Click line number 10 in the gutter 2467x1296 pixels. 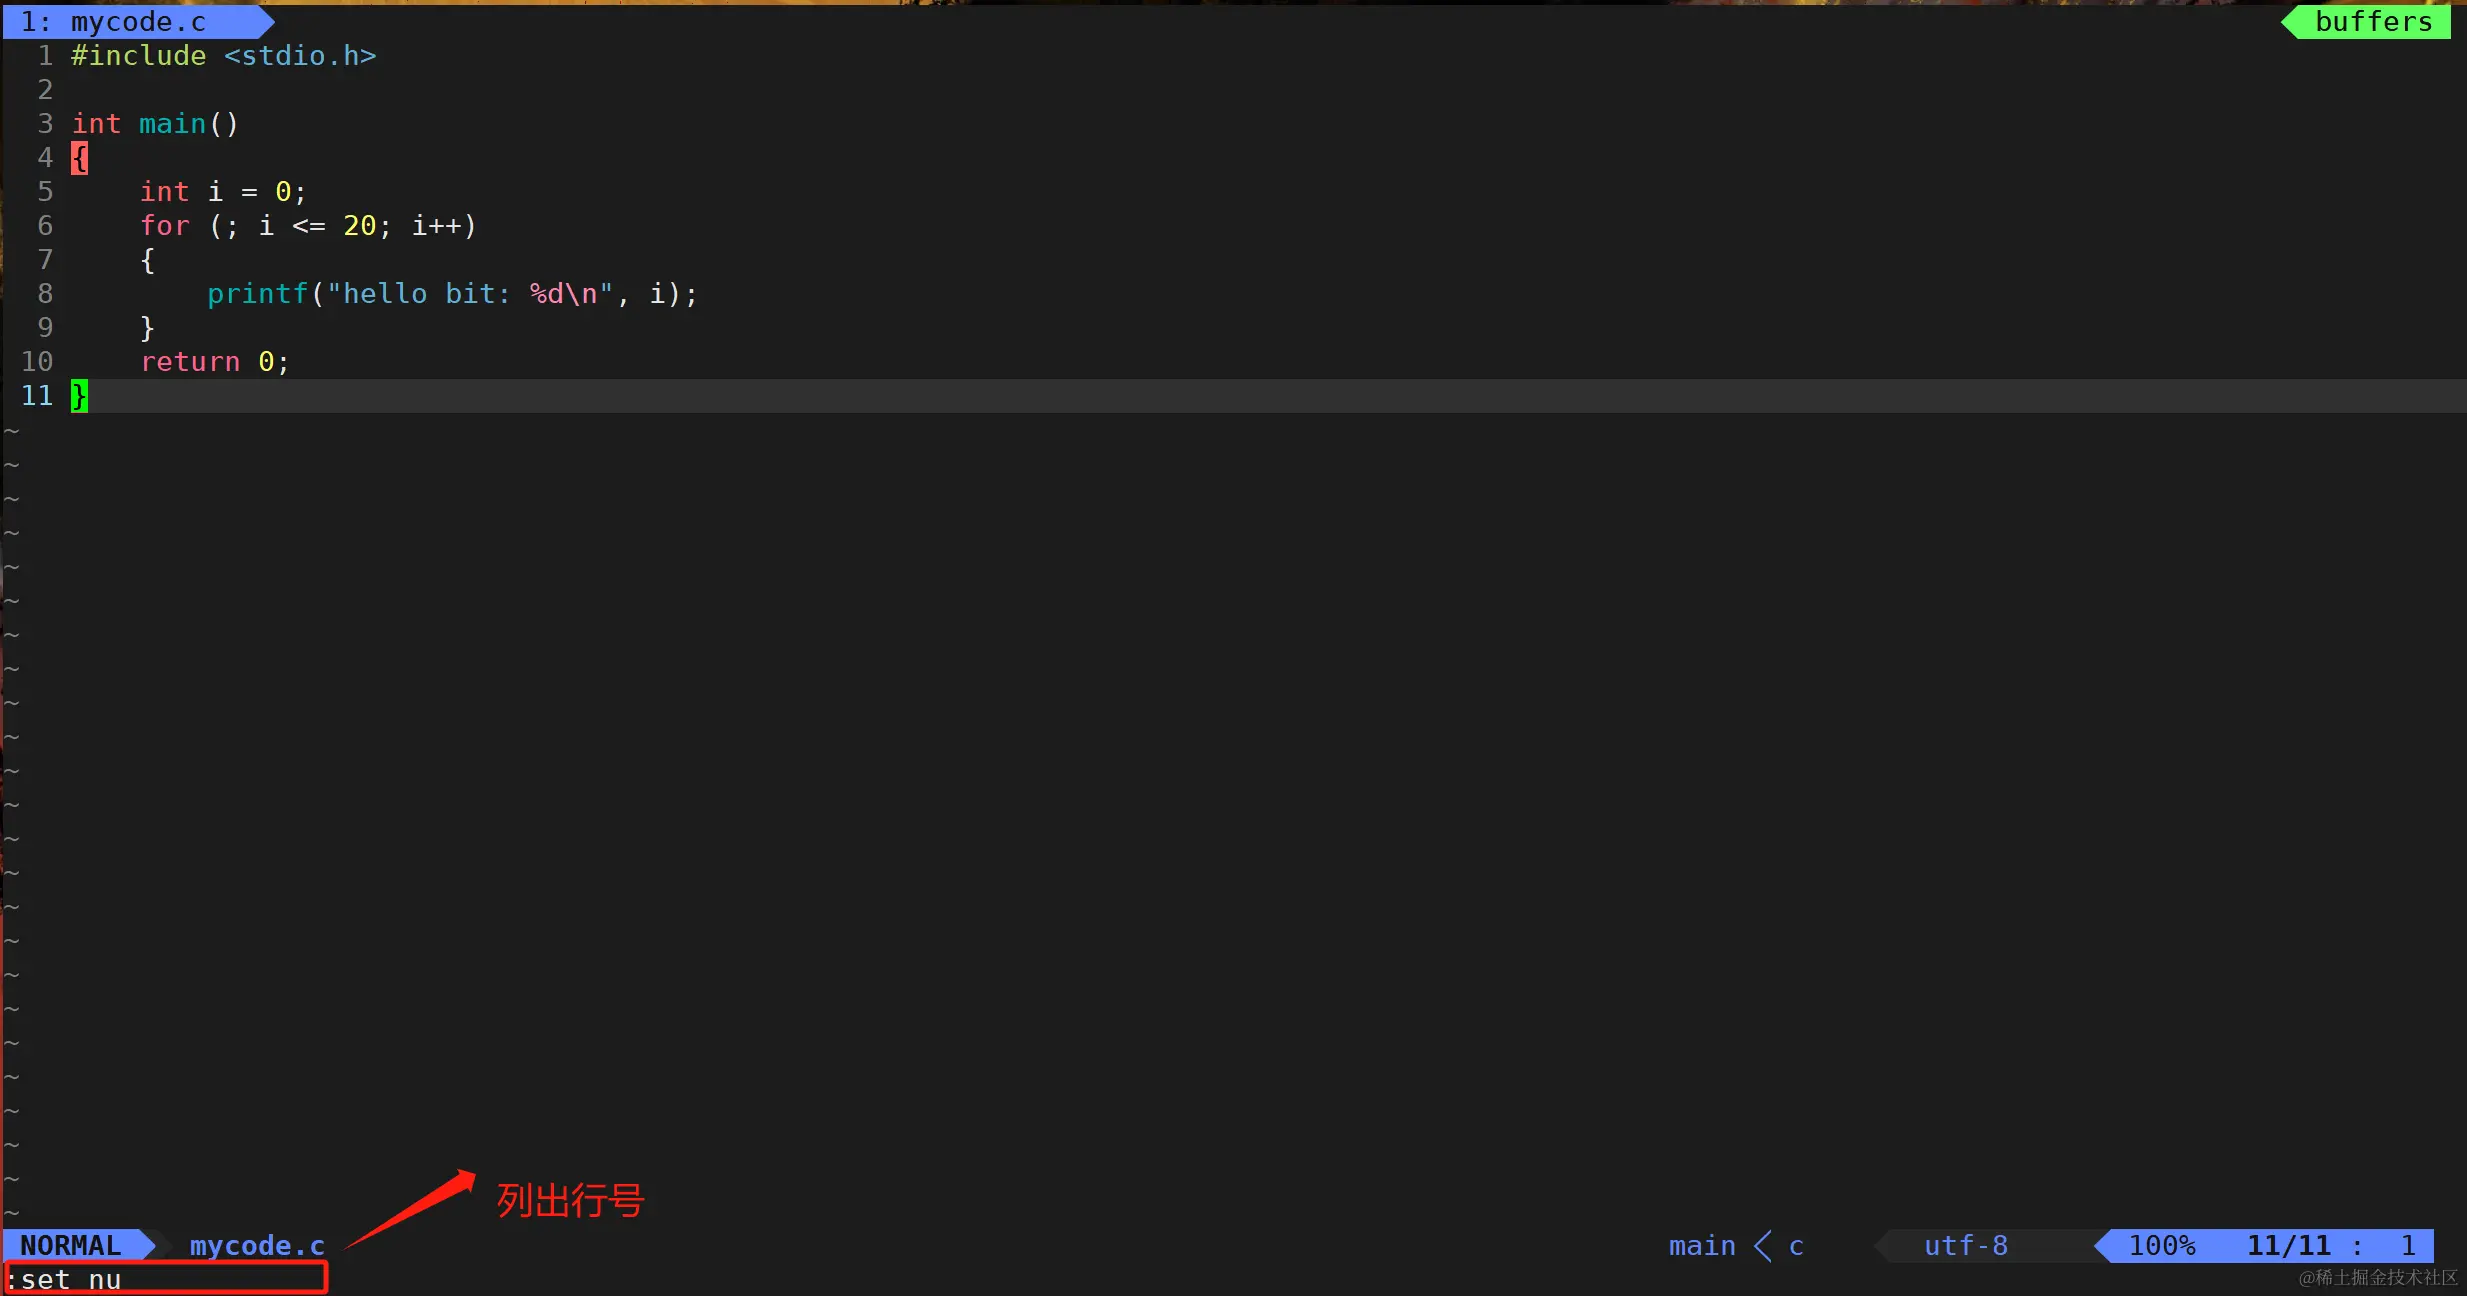(x=37, y=362)
